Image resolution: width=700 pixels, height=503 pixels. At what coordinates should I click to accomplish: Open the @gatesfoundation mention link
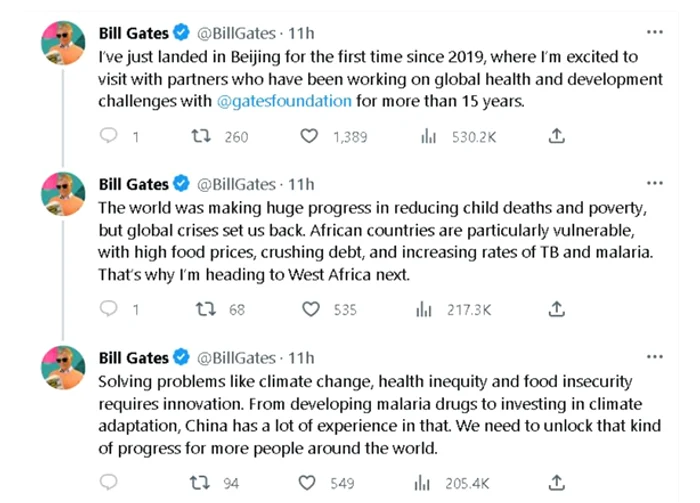(284, 101)
